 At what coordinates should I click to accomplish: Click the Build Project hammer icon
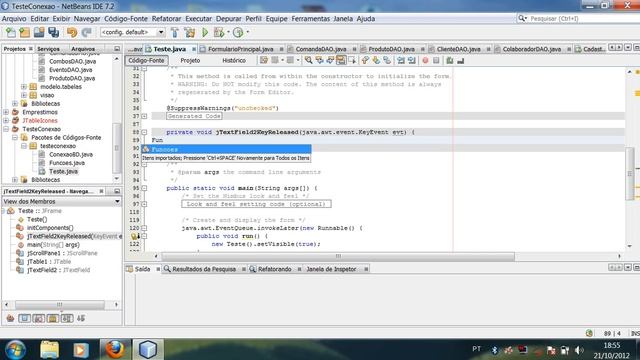pyautogui.click(x=175, y=32)
